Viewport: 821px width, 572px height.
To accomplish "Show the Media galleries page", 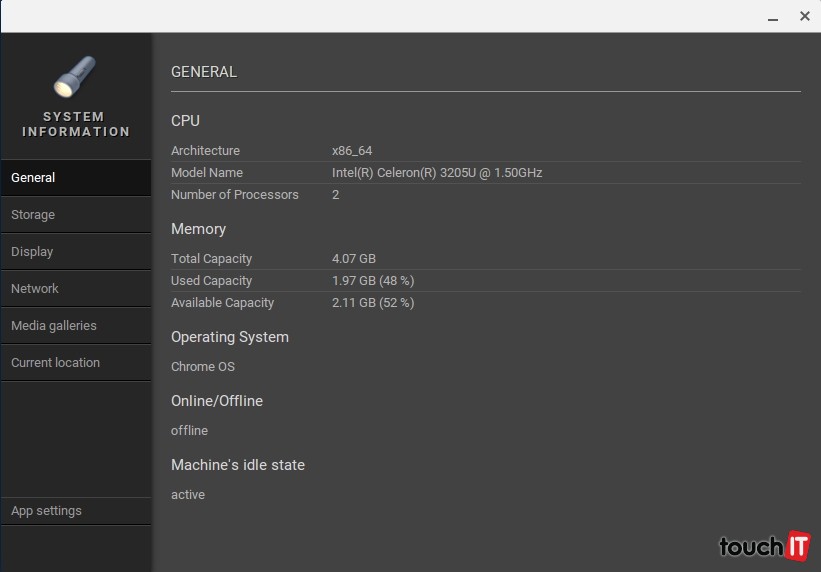I will [x=76, y=326].
